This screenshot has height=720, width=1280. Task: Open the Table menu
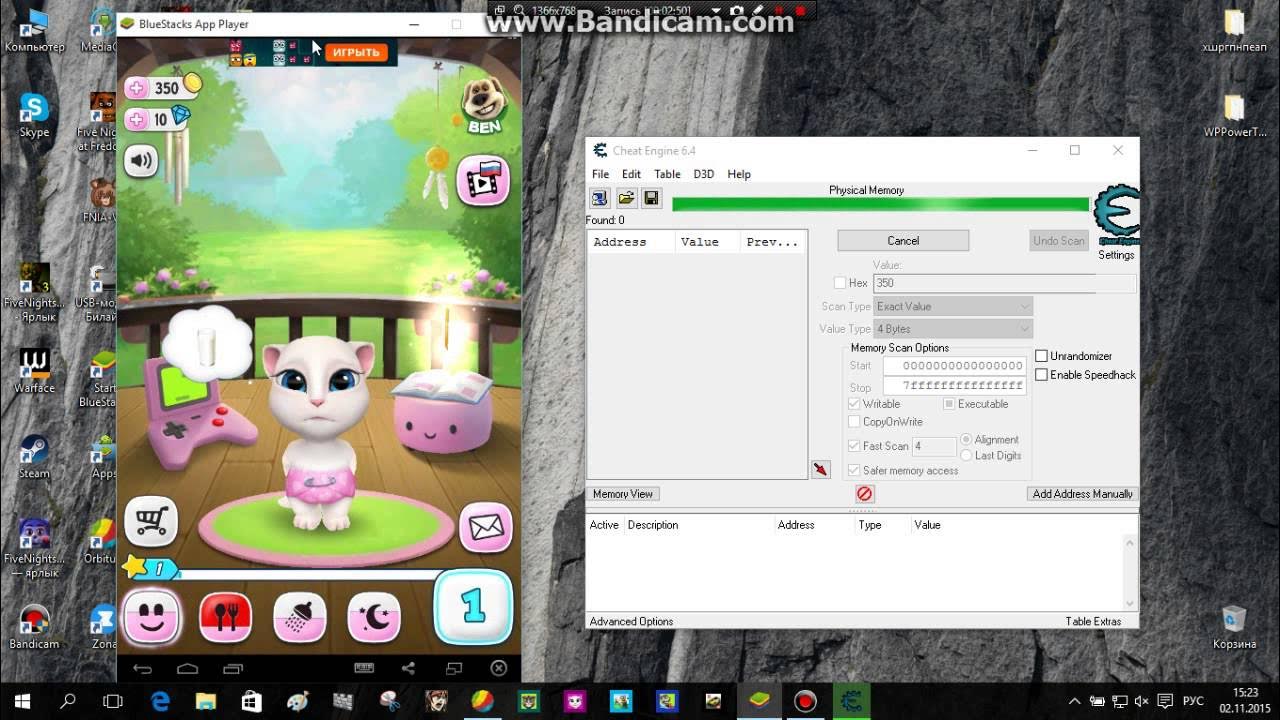667,174
